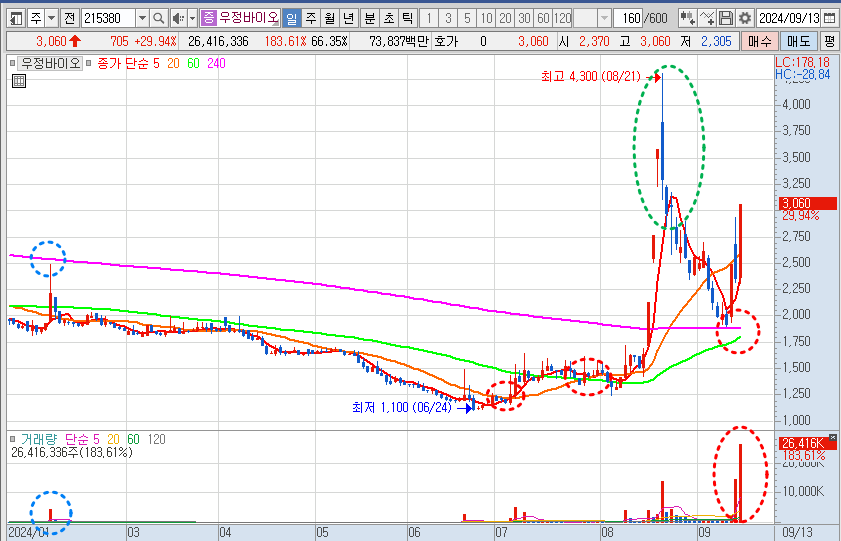Open chart settings gear icon
Screen dimensions: 841x541
744,19
